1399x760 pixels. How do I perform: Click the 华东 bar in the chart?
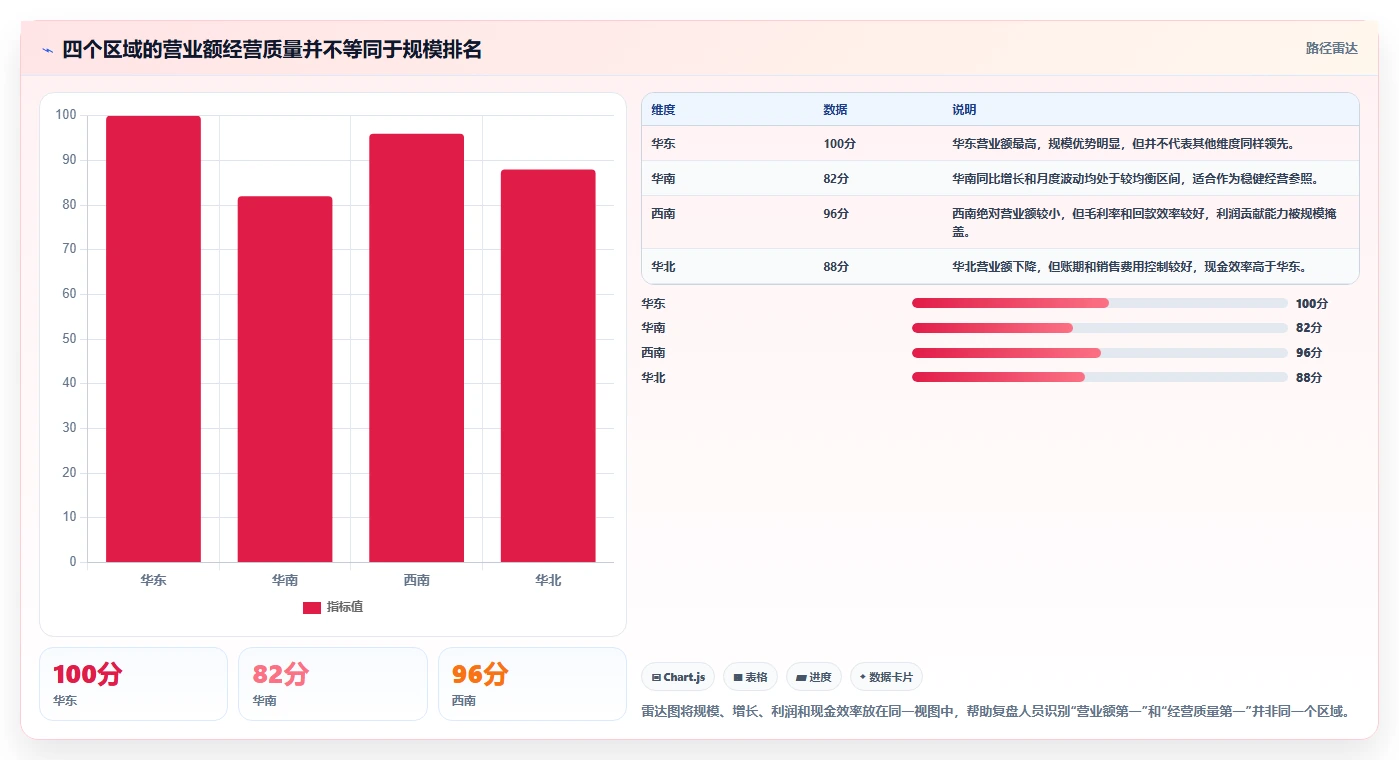[x=153, y=339]
